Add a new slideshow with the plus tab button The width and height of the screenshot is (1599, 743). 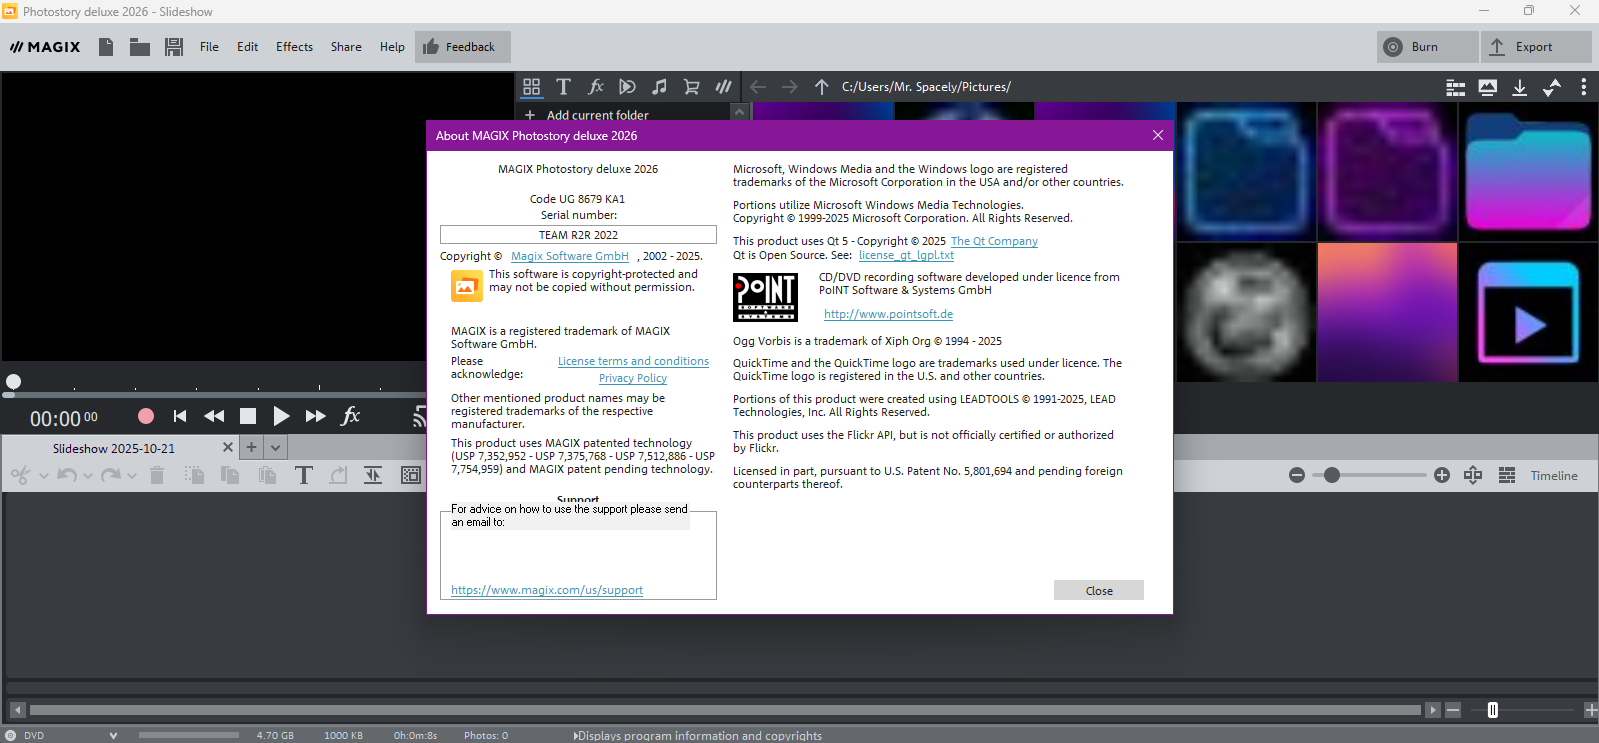[252, 448]
